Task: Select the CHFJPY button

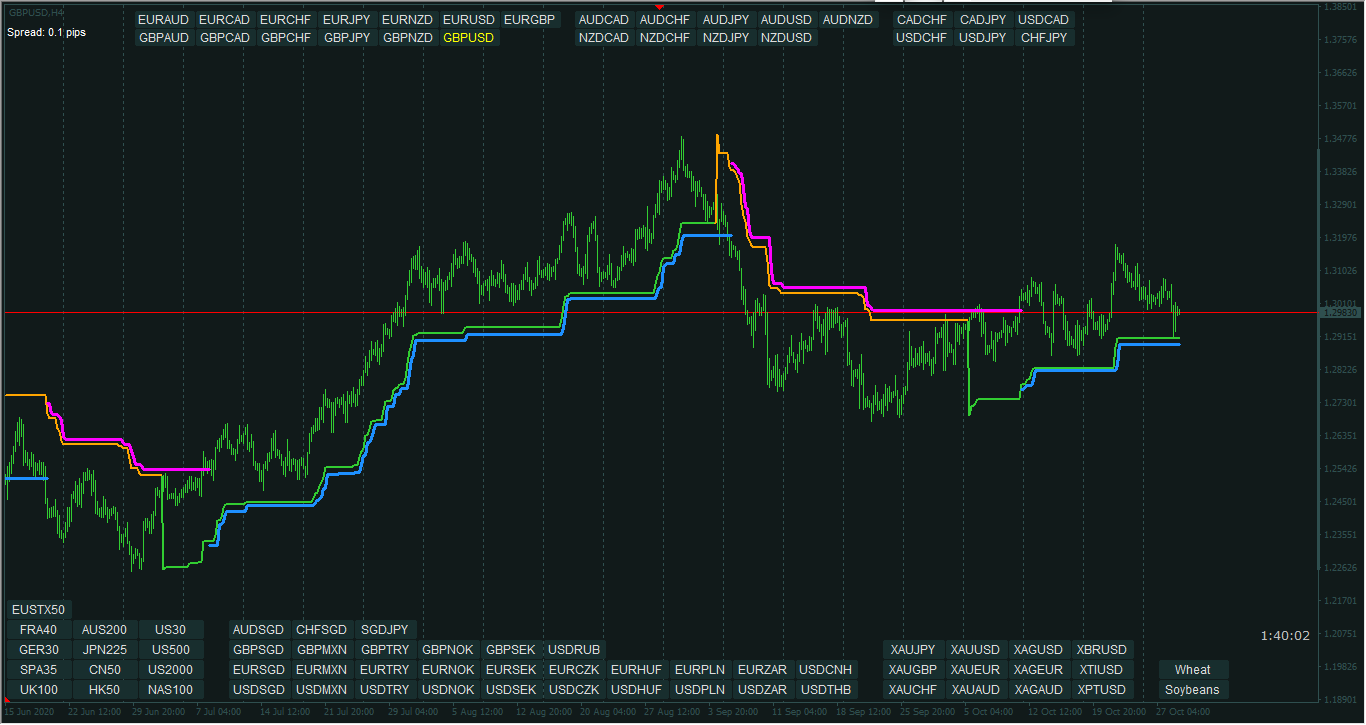Action: pyautogui.click(x=1044, y=38)
